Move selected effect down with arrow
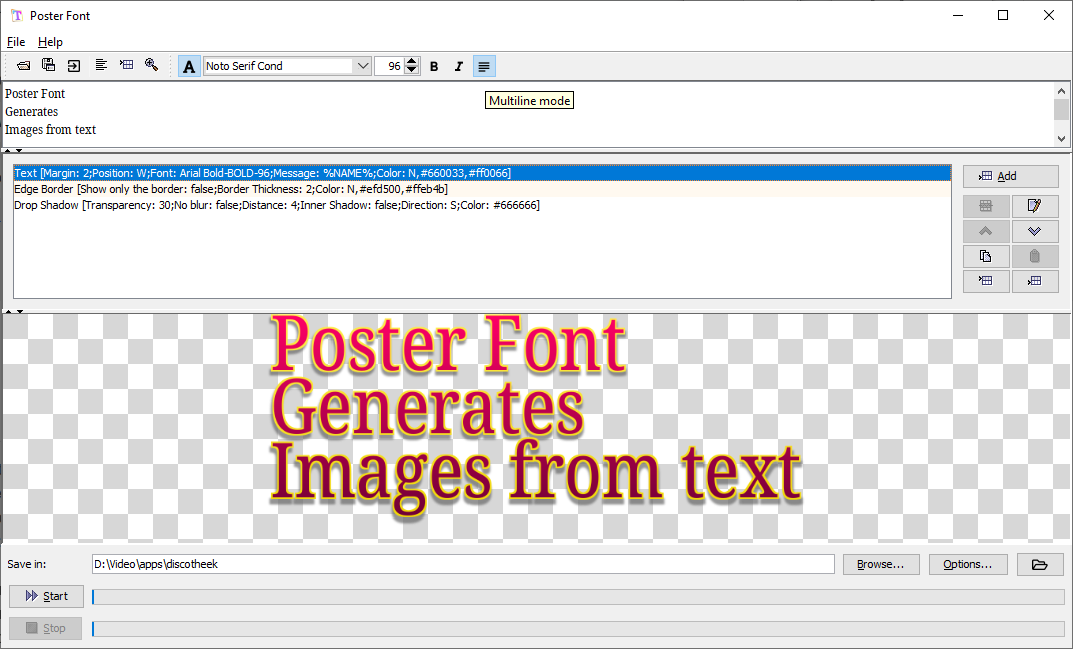The height and width of the screenshot is (649, 1073). tap(1034, 231)
